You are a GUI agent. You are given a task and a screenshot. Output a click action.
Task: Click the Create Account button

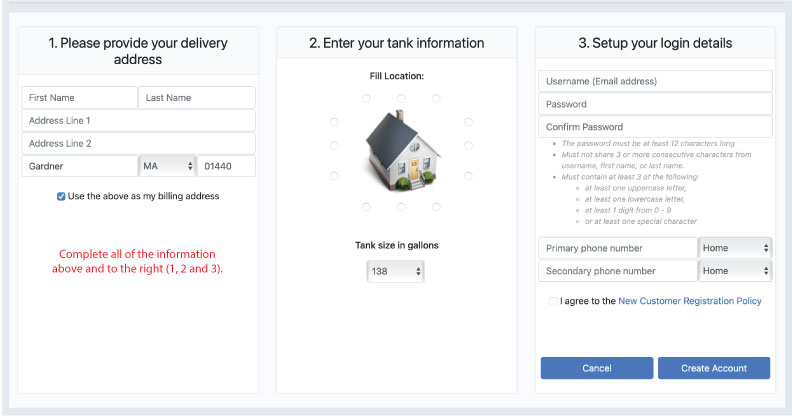tap(714, 368)
